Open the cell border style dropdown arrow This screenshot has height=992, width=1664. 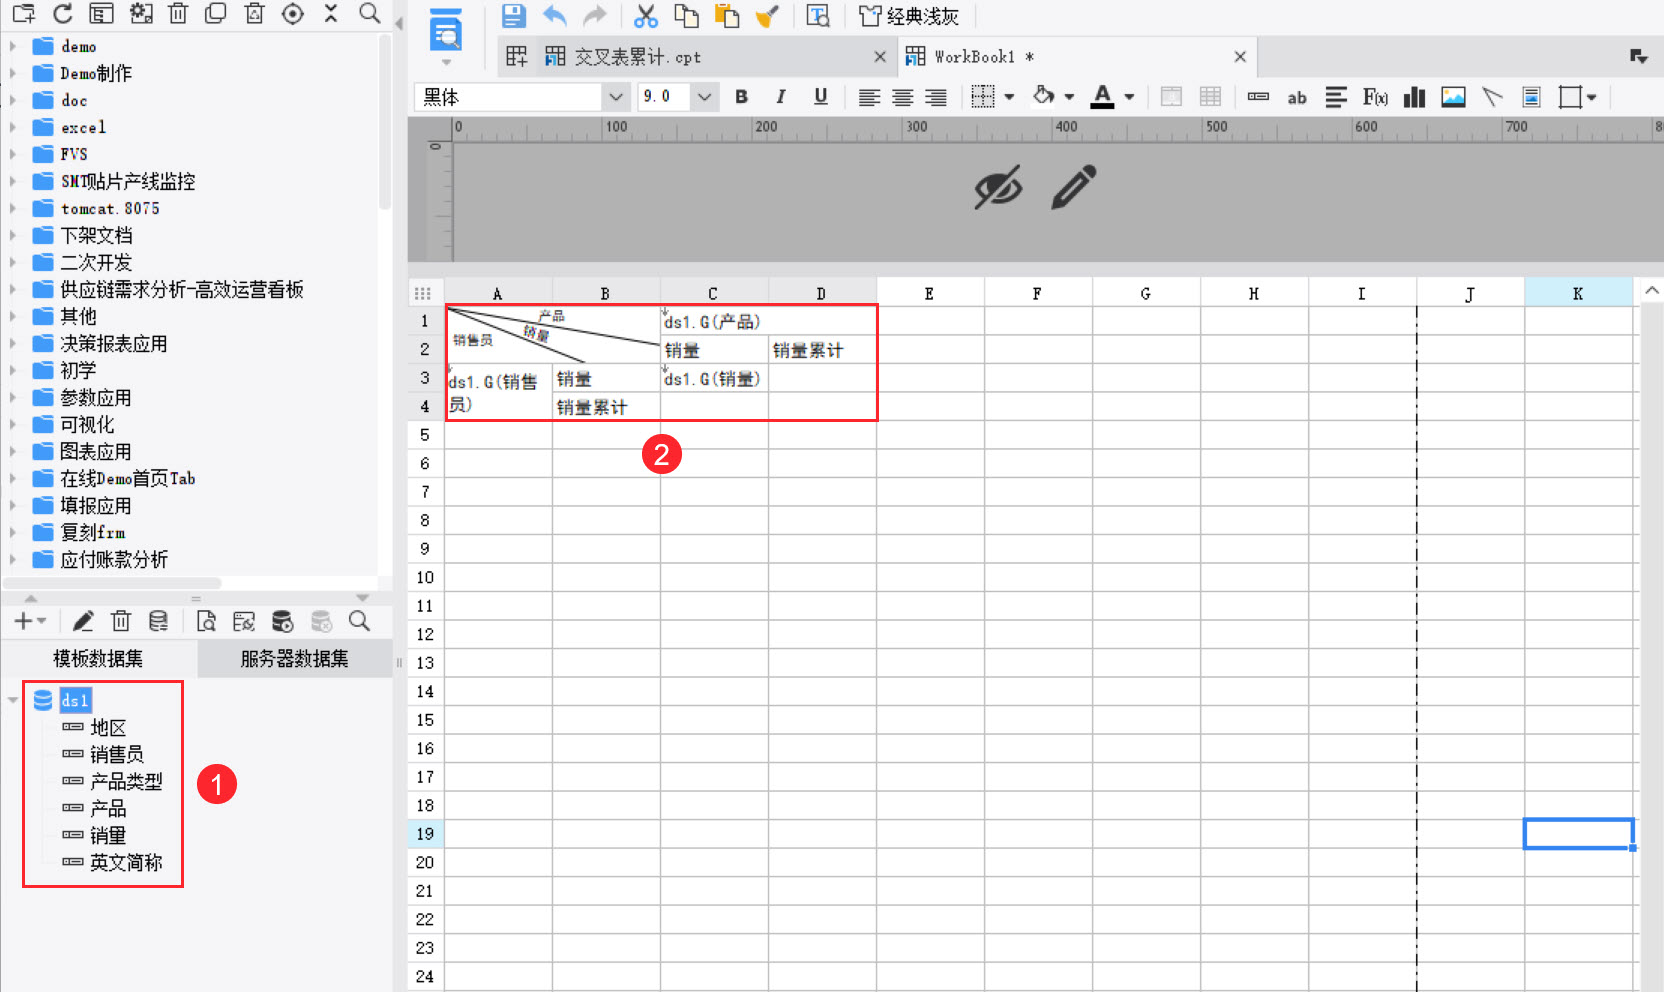point(1010,97)
